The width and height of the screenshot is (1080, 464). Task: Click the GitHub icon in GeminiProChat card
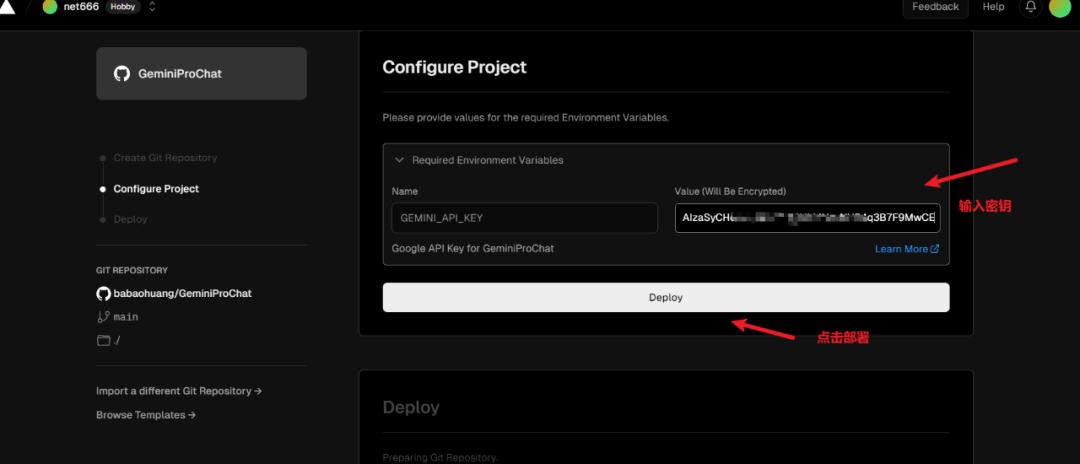click(122, 74)
